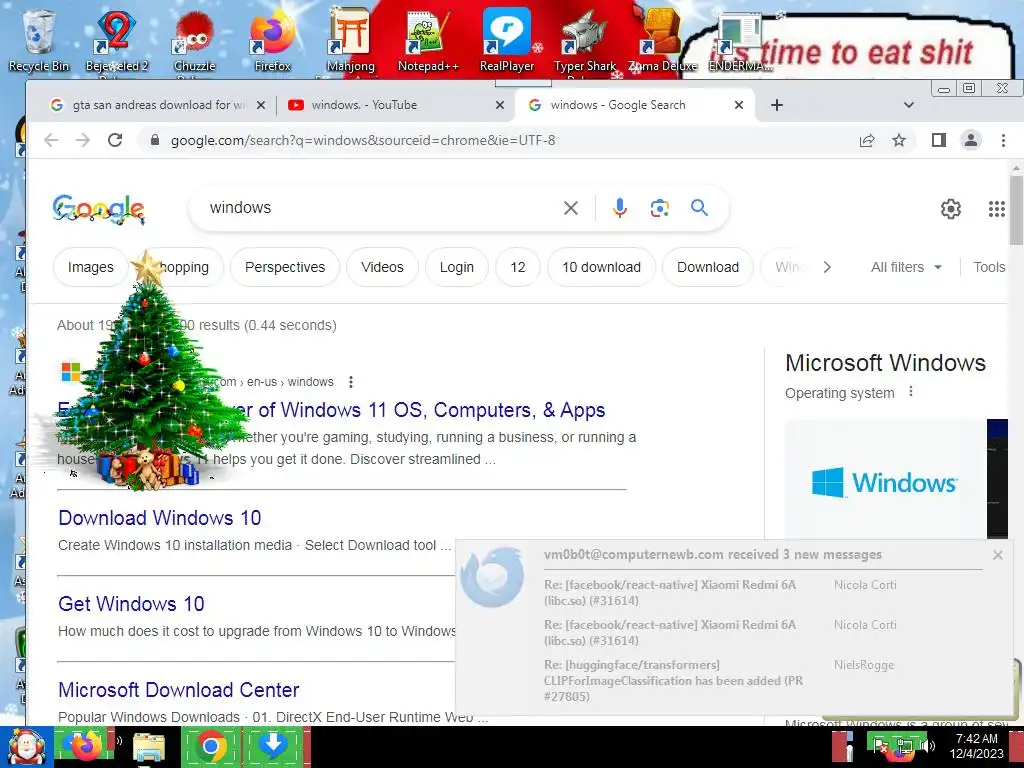
Task: Click the share page icon in address bar
Action: (867, 140)
